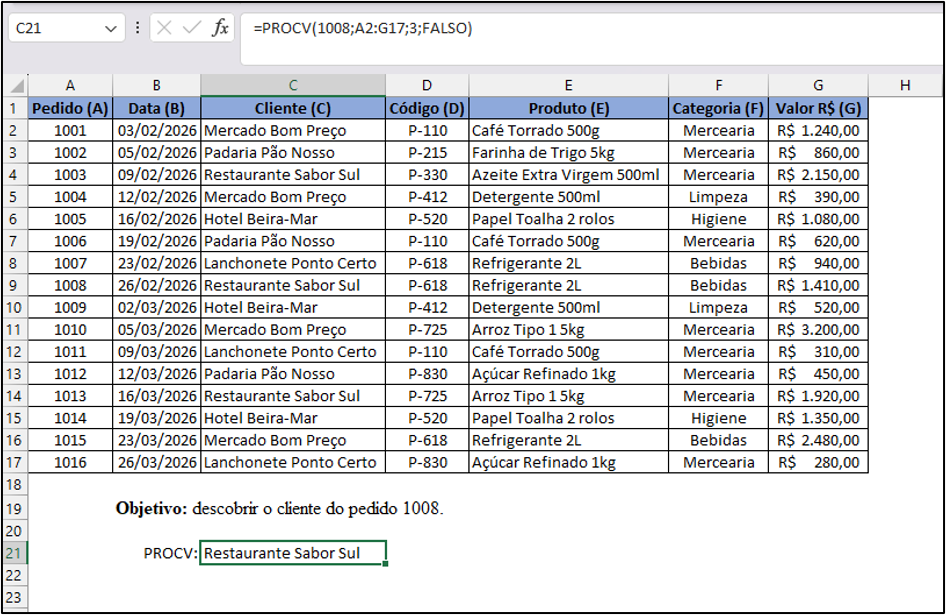Click the value cell R$ 2.480,00
This screenshot has height=615, width=946.
pos(818,440)
